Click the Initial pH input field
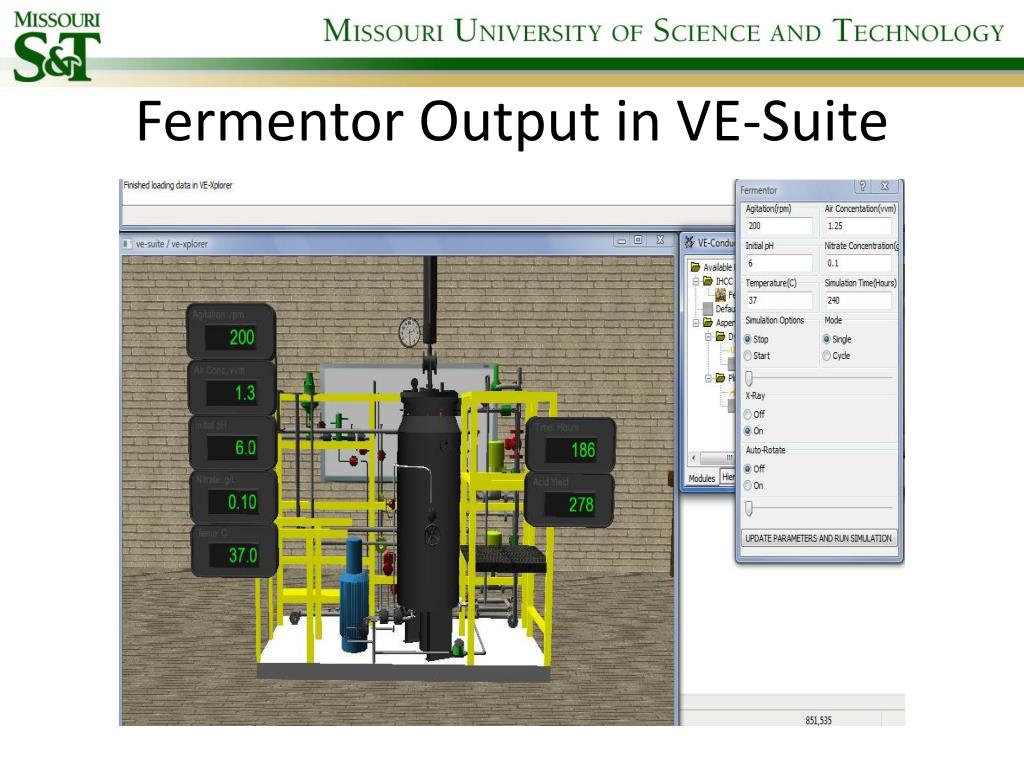The image size is (1024, 768). click(778, 263)
